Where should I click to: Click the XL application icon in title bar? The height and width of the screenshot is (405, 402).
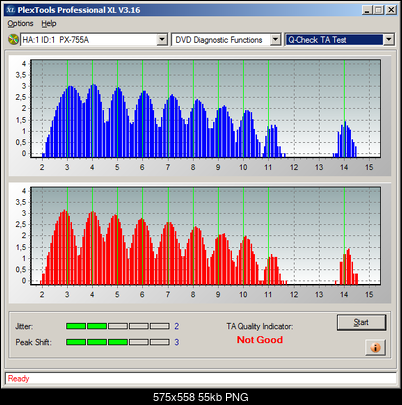pyautogui.click(x=11, y=10)
